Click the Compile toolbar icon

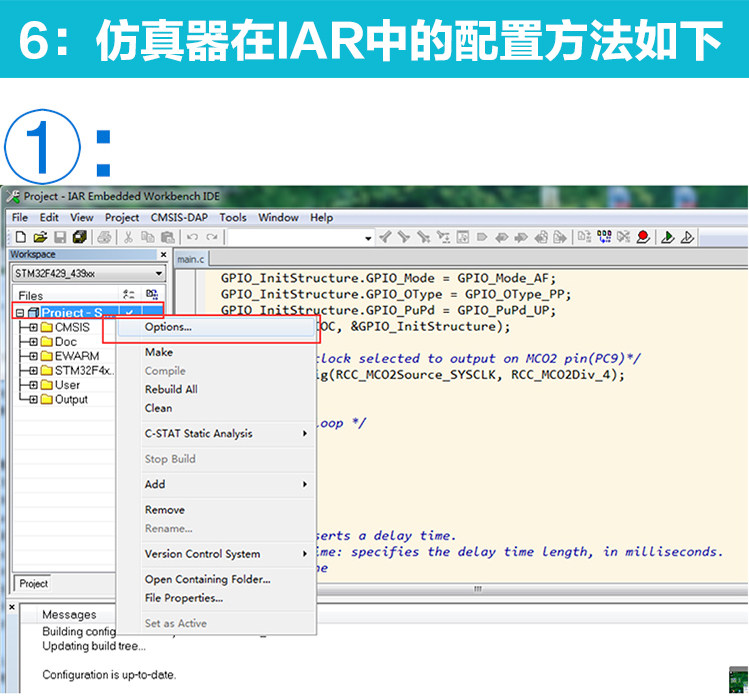pos(584,237)
